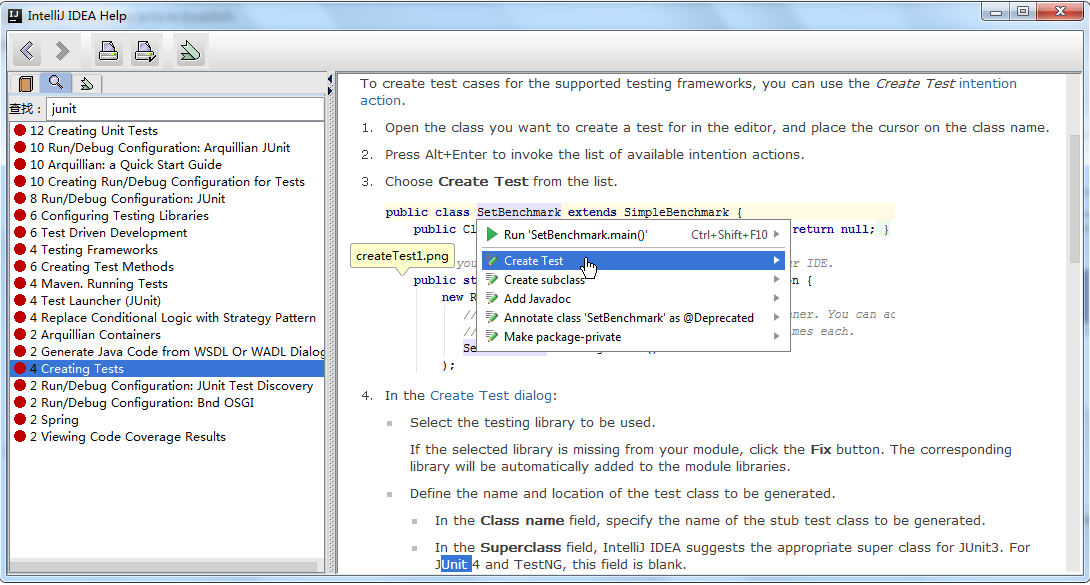The image size is (1090, 585).
Task: Click the content pane vertical scrollbar
Action: [x=1075, y=200]
